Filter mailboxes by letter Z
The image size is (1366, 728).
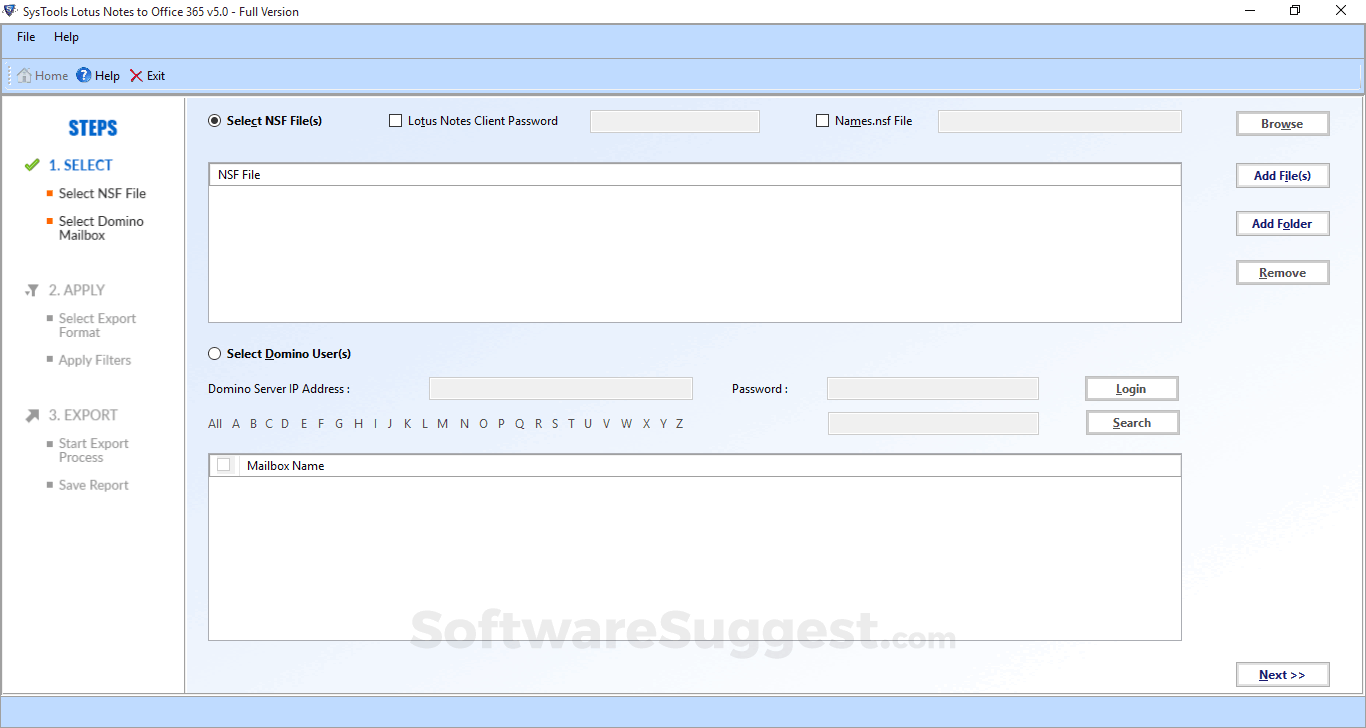point(680,423)
